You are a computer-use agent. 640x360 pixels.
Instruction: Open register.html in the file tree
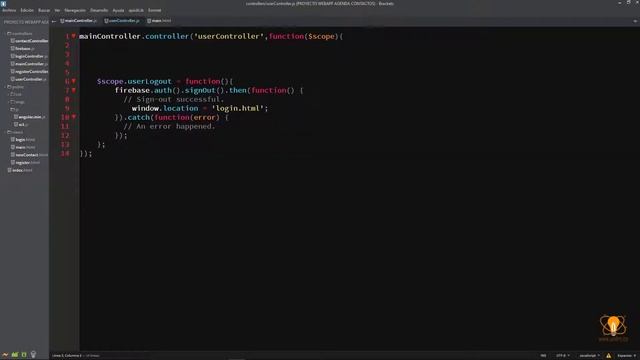coord(26,162)
